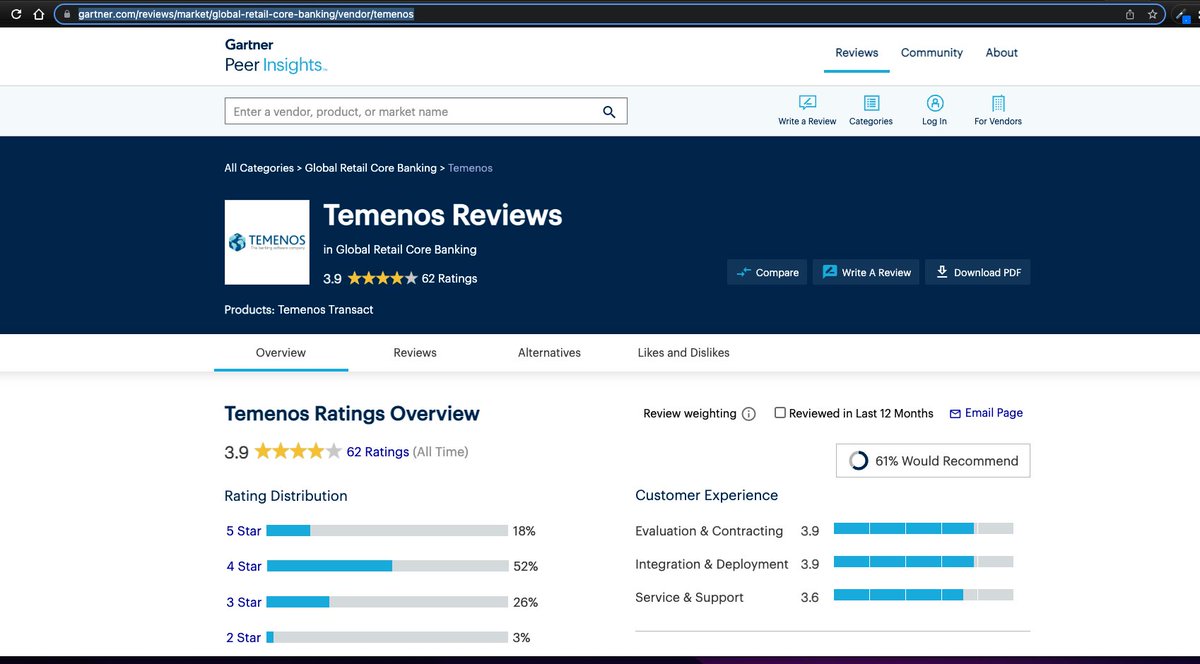This screenshot has height=664, width=1200.
Task: Enable Reviewed in Last 12 Months checkbox
Action: click(x=780, y=413)
